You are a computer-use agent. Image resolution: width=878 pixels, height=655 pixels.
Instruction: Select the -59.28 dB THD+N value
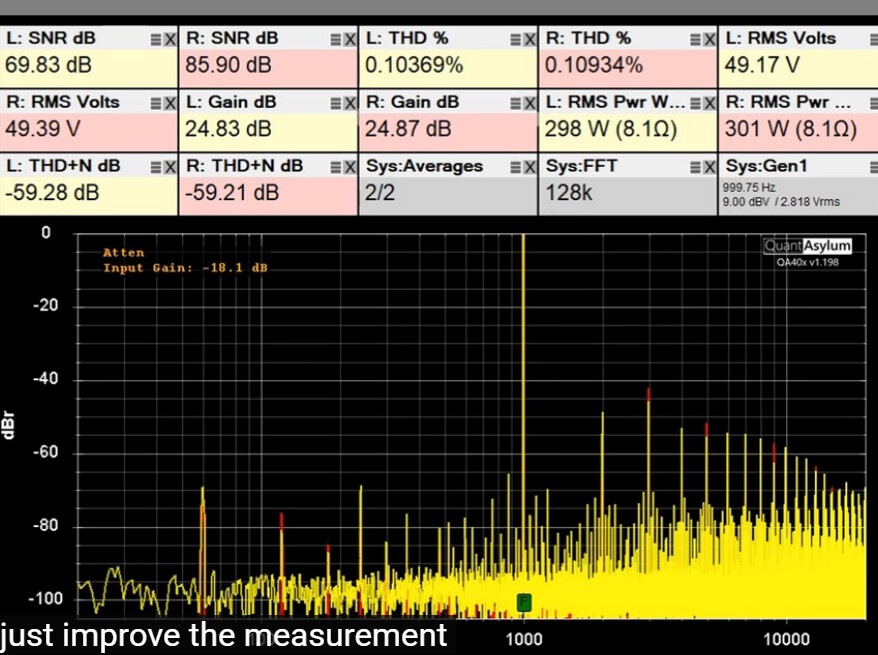pos(52,193)
